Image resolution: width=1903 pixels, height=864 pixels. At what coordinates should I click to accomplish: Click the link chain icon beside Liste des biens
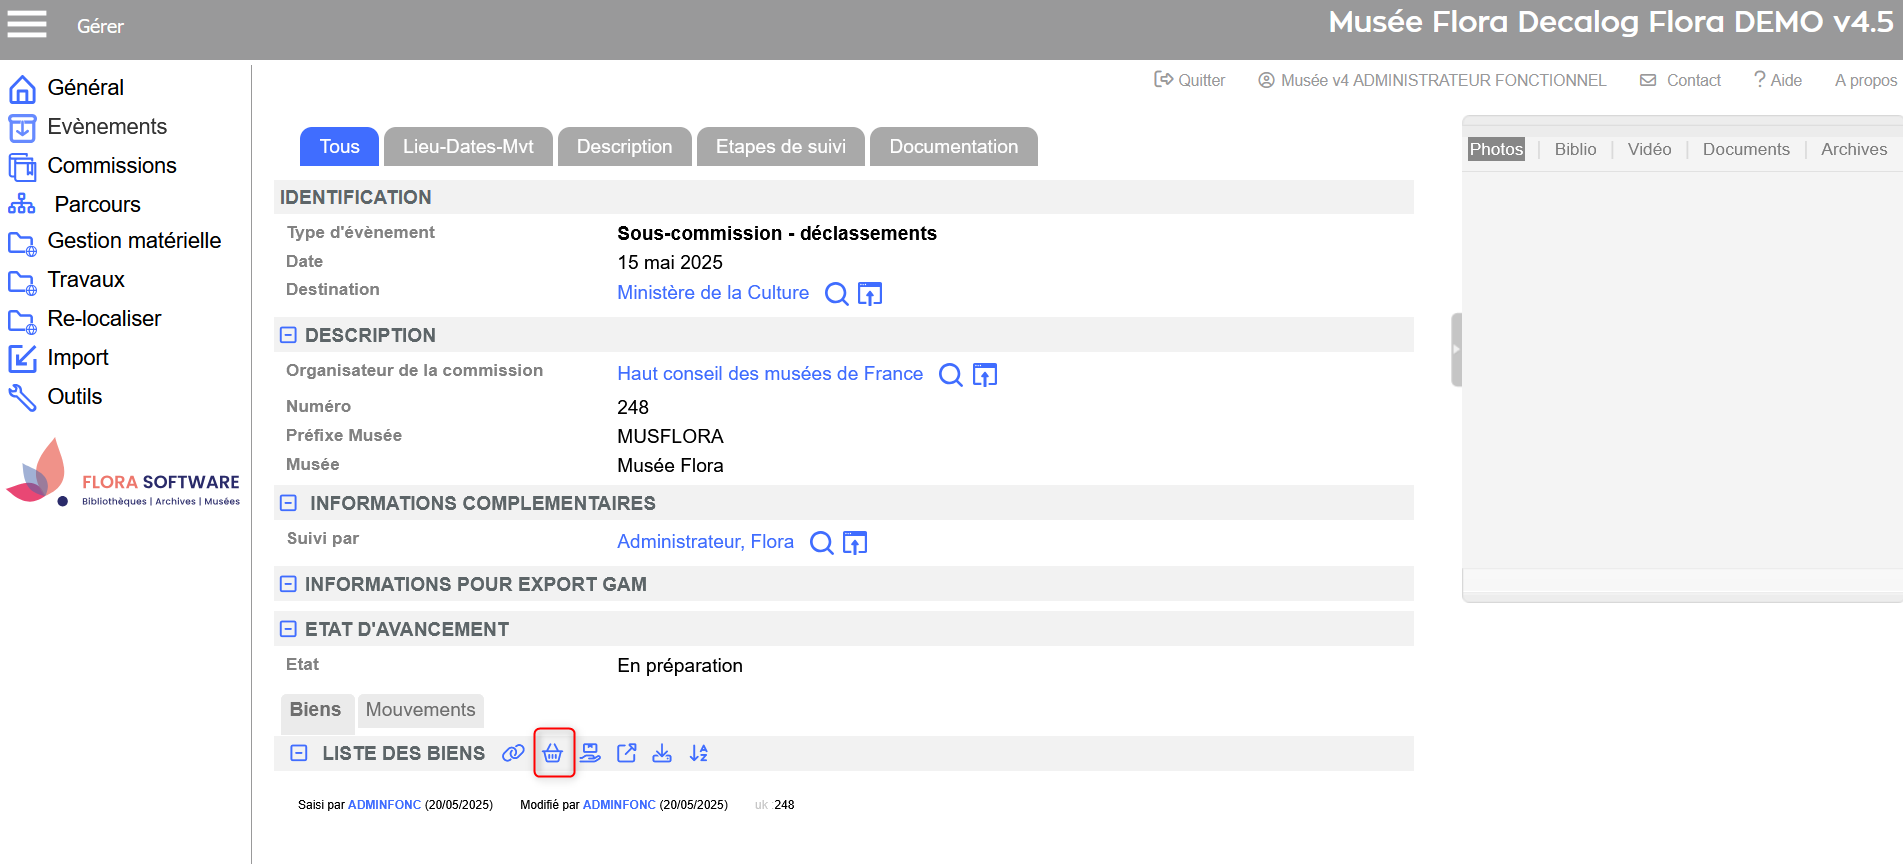click(x=513, y=753)
